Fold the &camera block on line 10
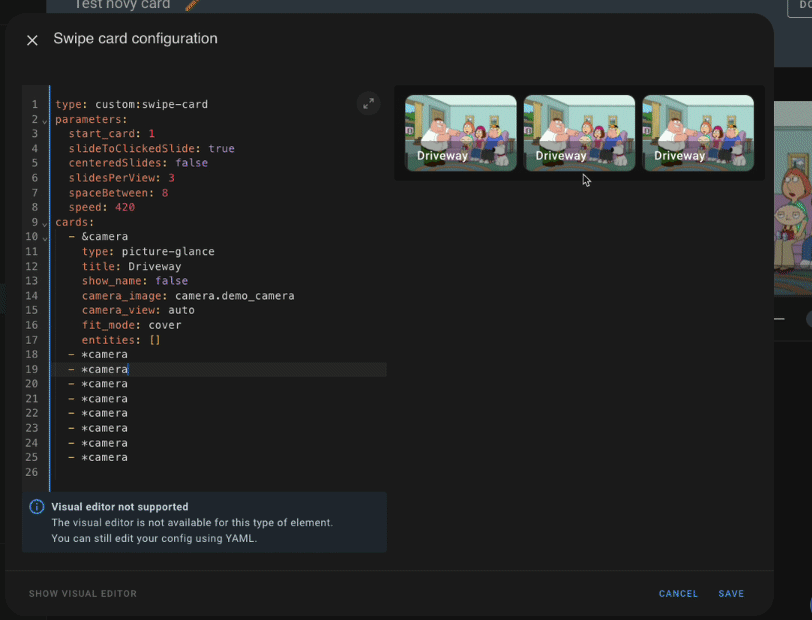Viewport: 812px width, 620px height. [45, 238]
